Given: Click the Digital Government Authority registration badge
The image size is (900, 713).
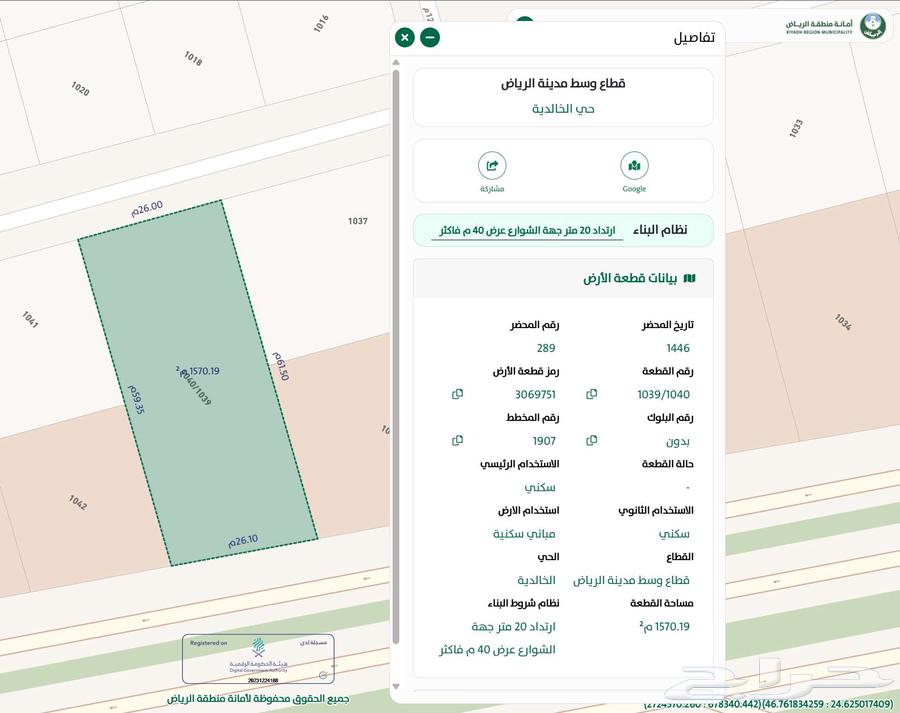Looking at the screenshot, I should [x=258, y=660].
